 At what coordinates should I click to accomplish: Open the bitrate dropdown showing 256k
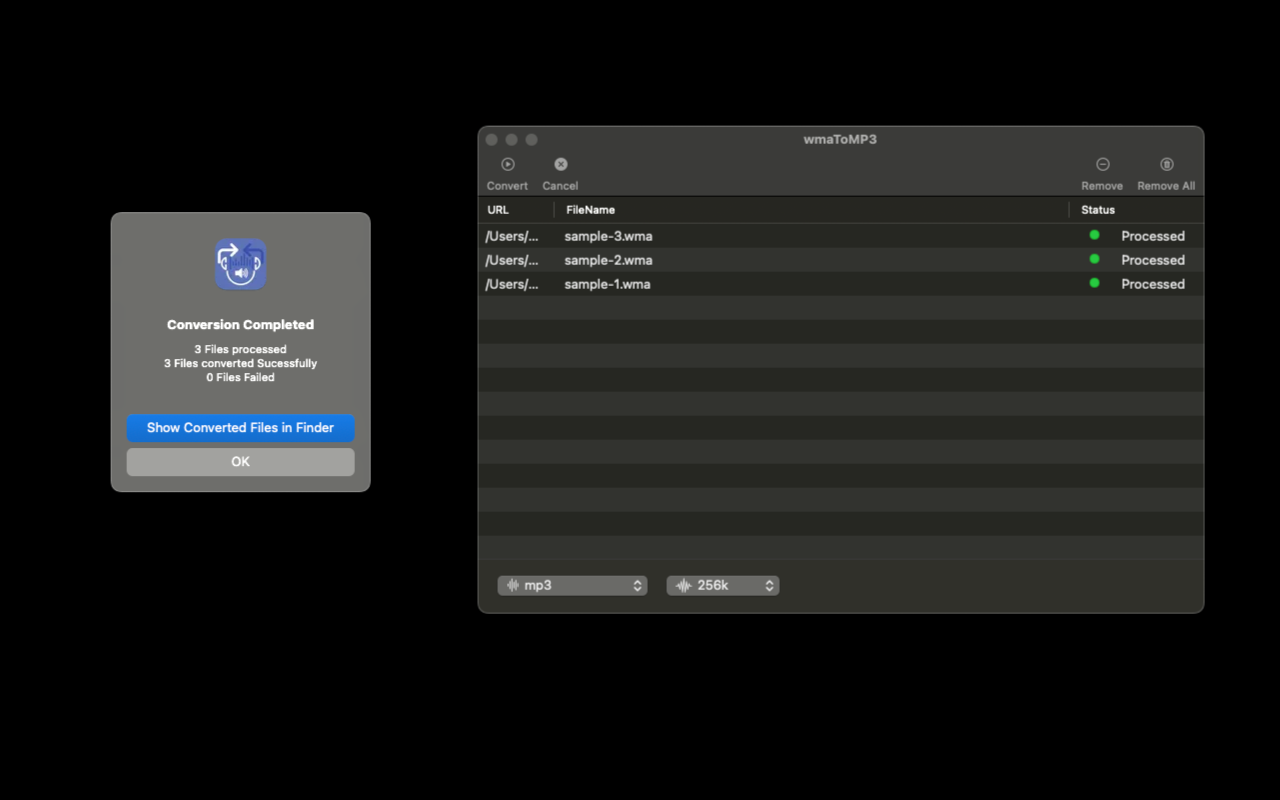tap(723, 585)
